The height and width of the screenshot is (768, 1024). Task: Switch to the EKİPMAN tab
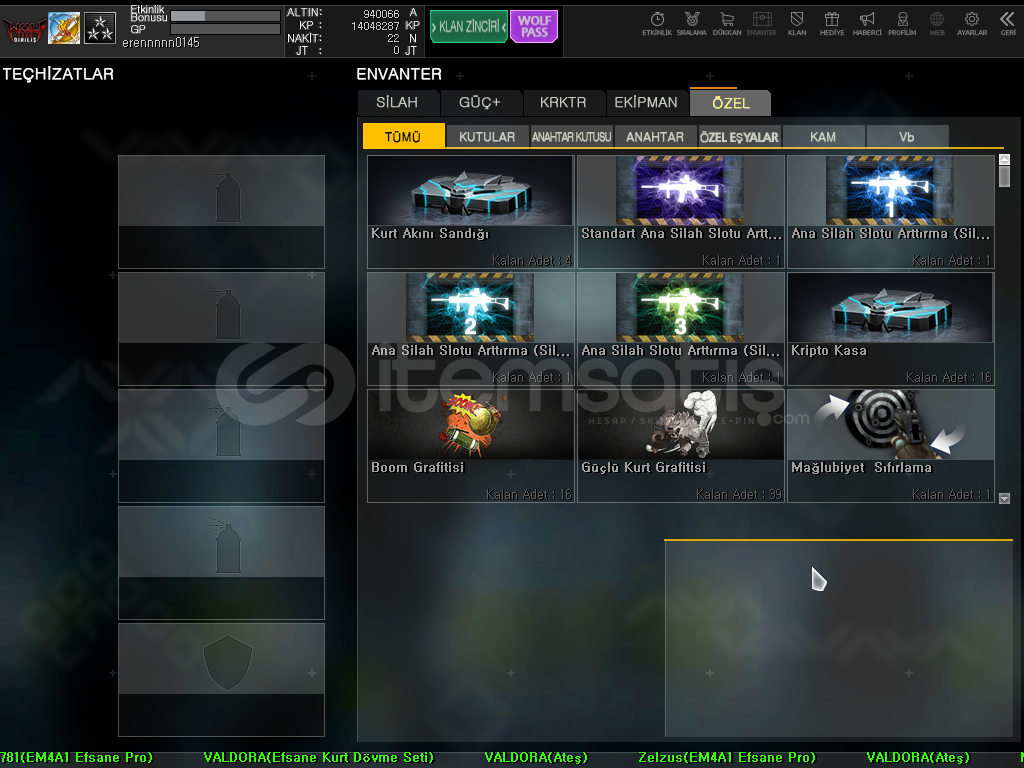click(646, 103)
